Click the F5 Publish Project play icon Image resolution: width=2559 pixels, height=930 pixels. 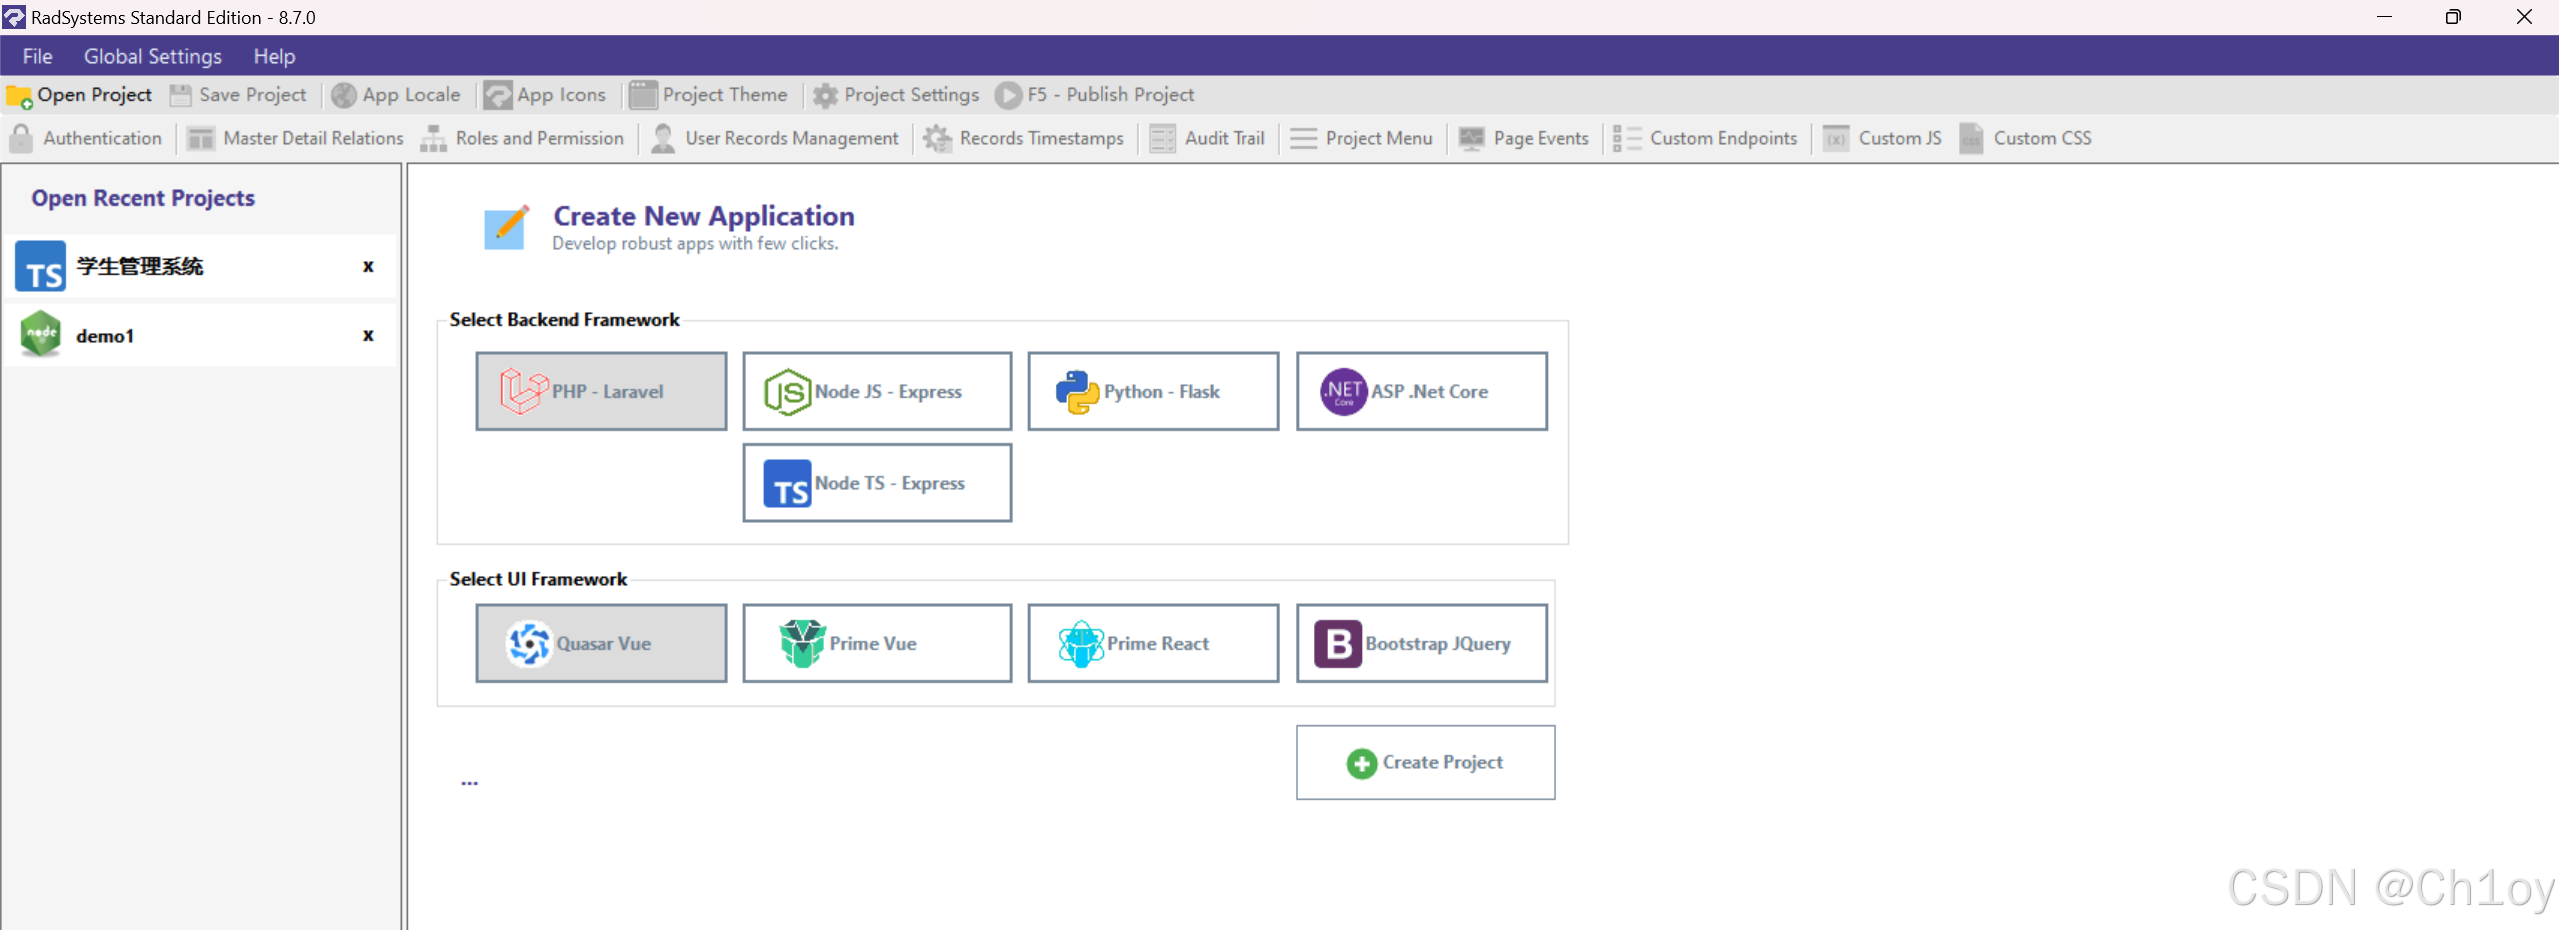(x=1008, y=95)
